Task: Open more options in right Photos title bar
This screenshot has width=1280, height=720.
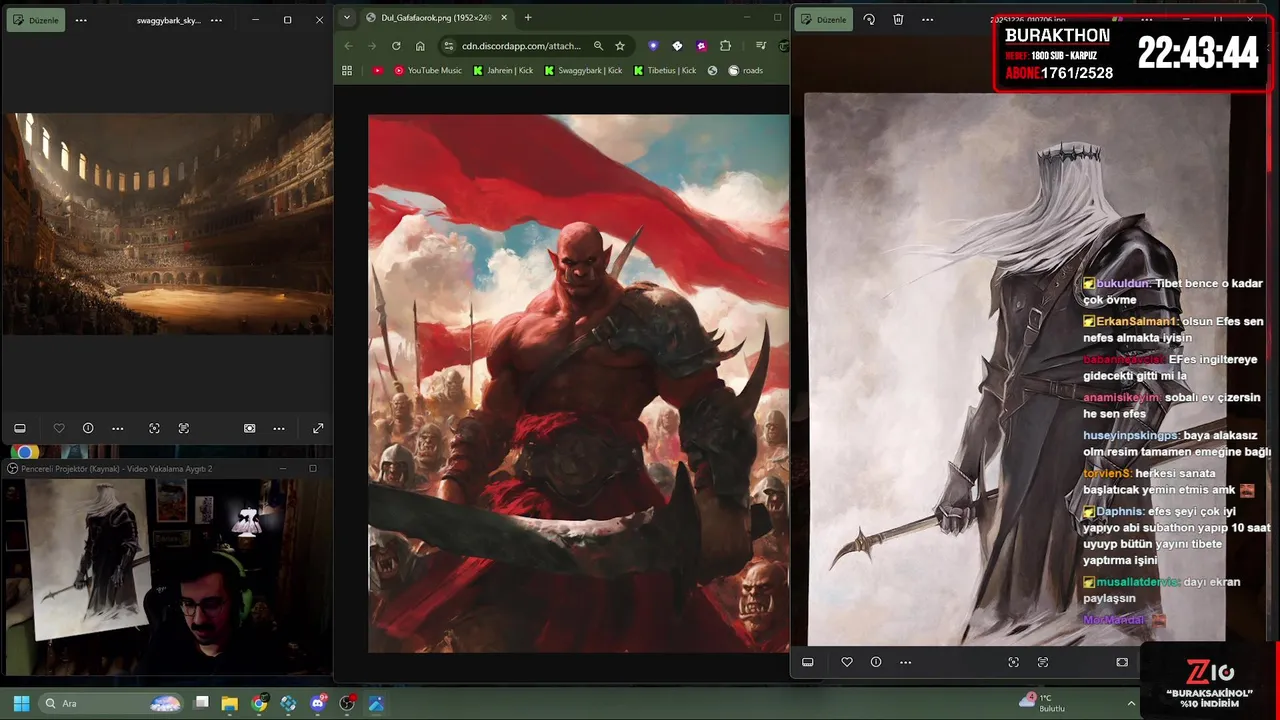Action: point(927,20)
